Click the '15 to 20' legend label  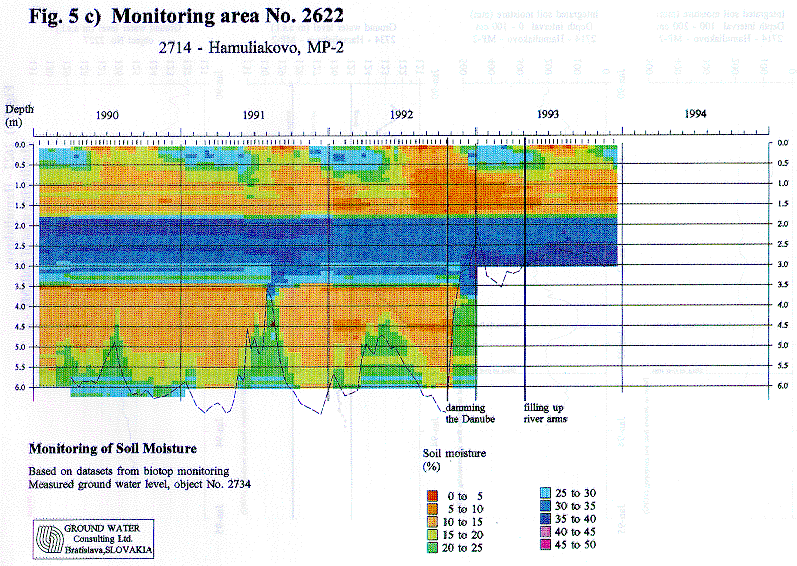(463, 535)
